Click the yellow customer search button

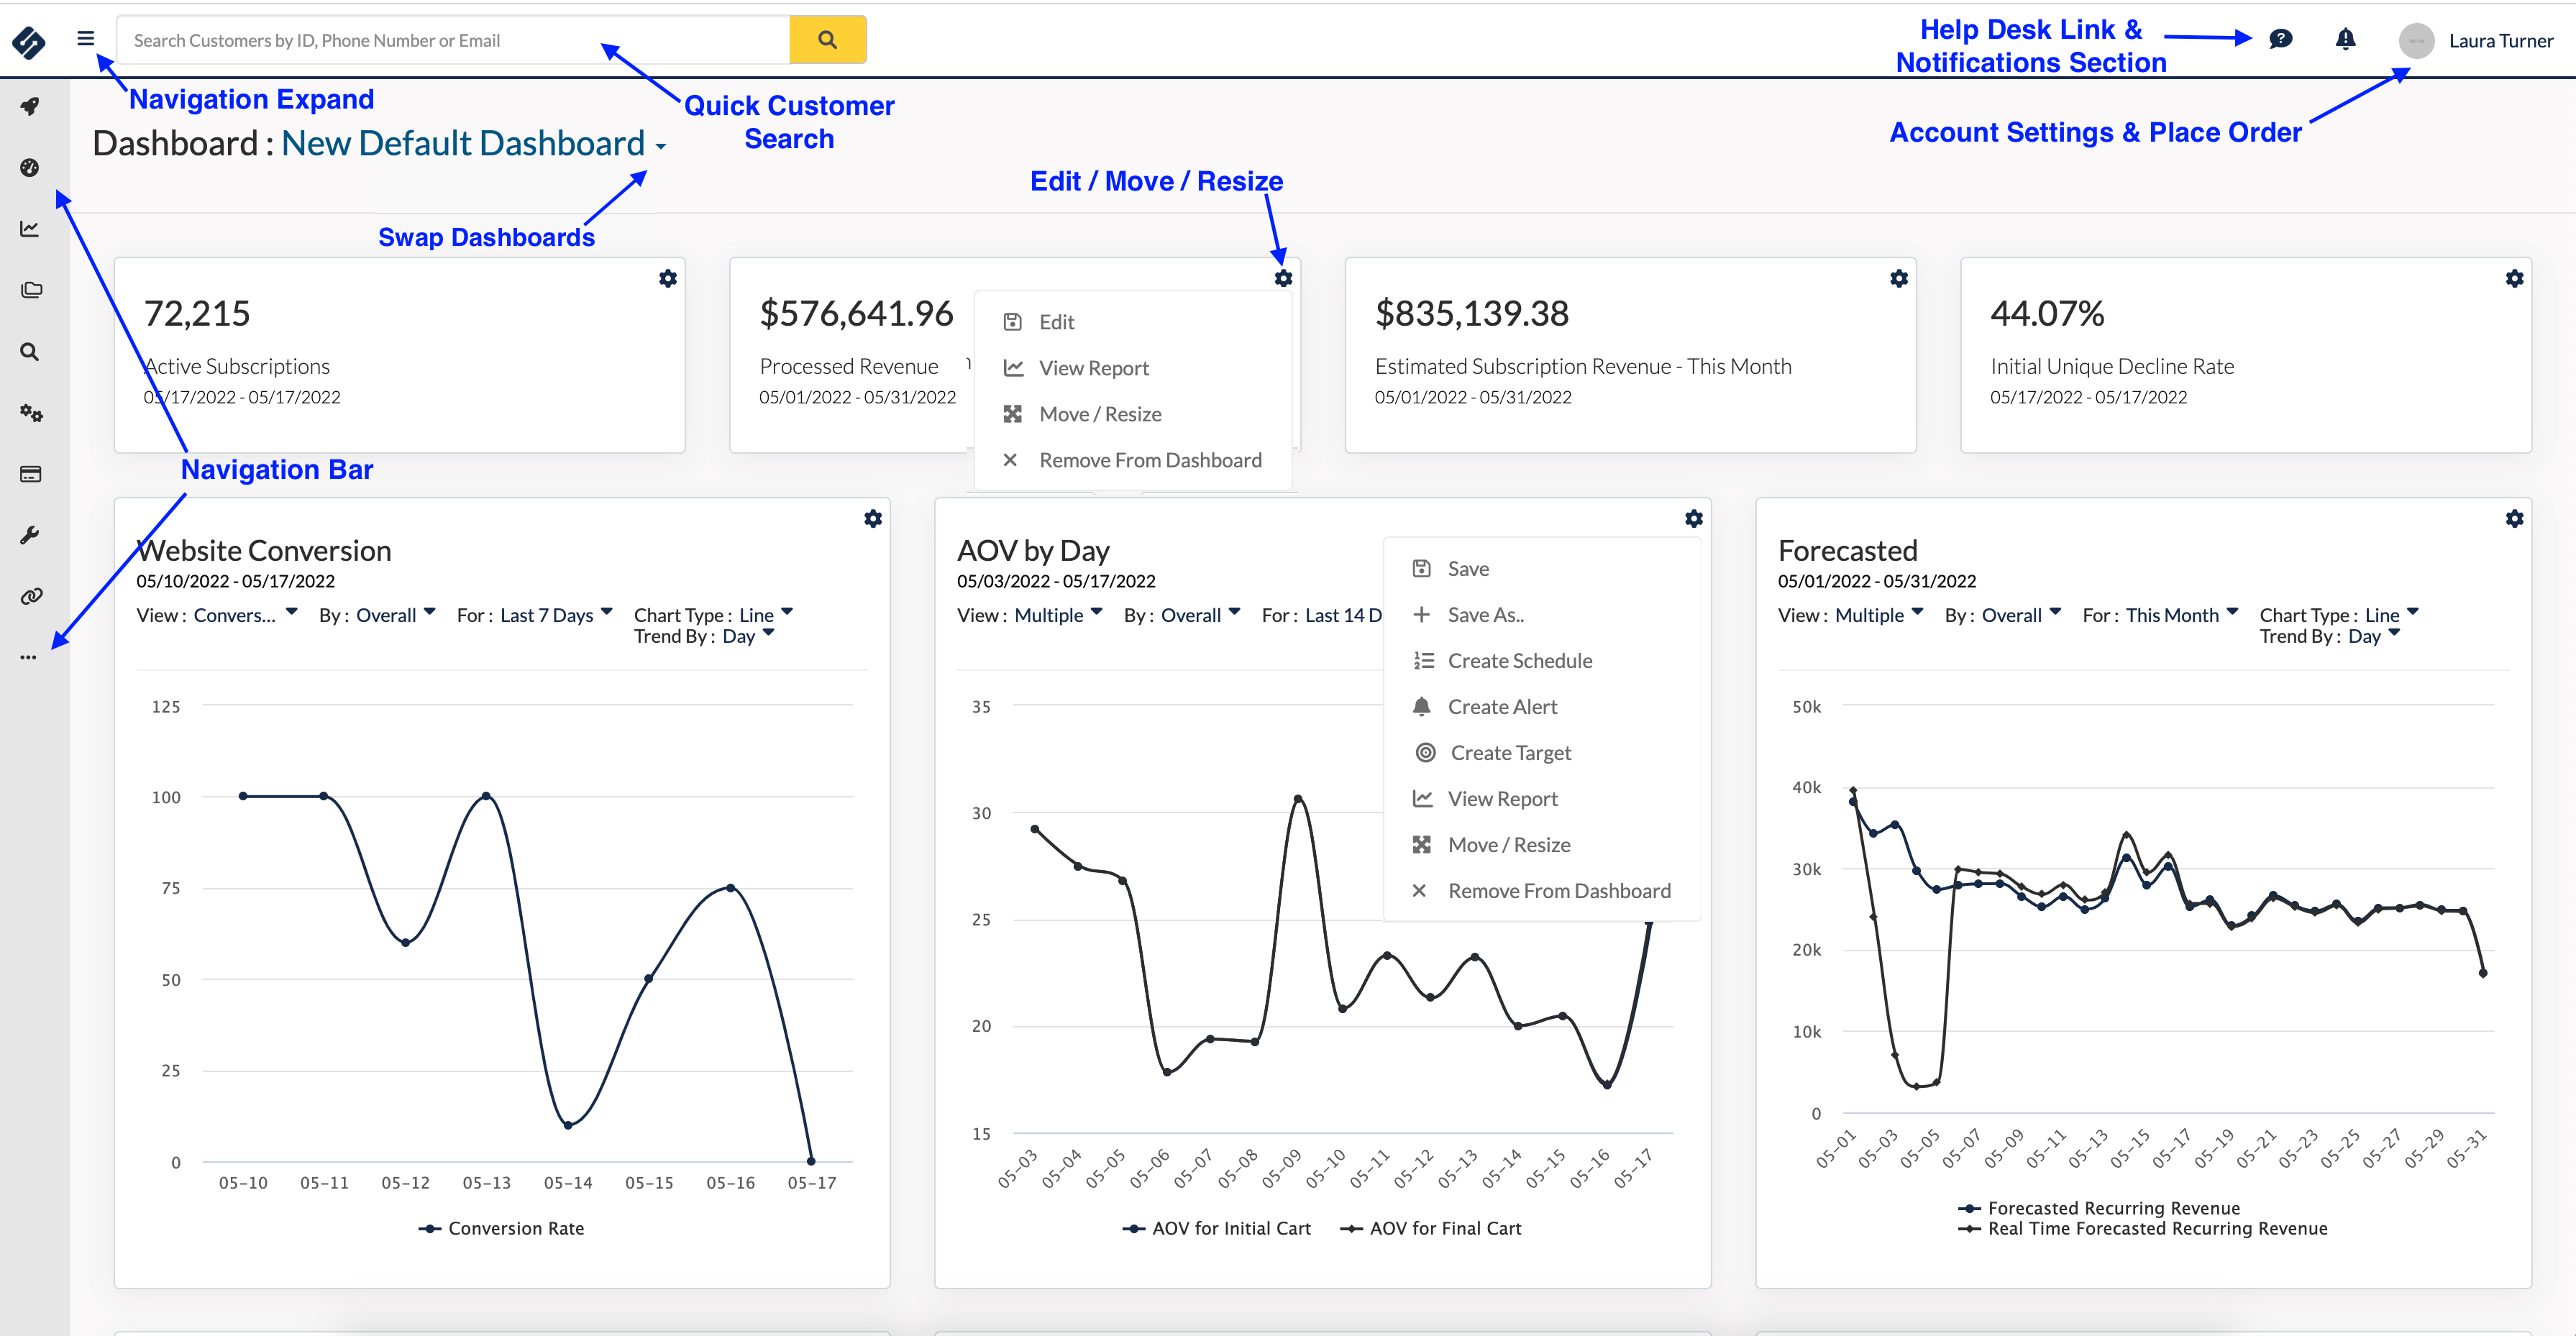[827, 40]
